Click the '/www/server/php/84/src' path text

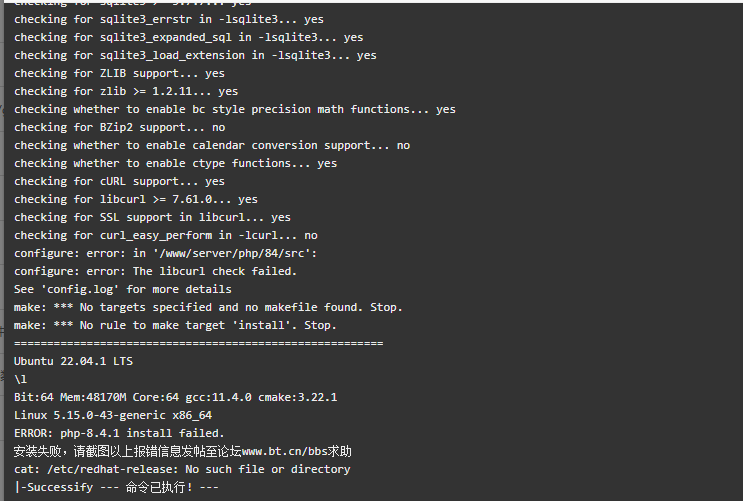tap(232, 253)
